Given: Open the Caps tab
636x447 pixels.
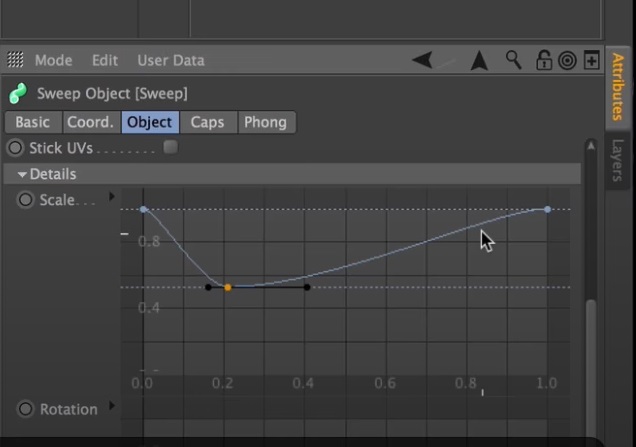Looking at the screenshot, I should pyautogui.click(x=208, y=122).
